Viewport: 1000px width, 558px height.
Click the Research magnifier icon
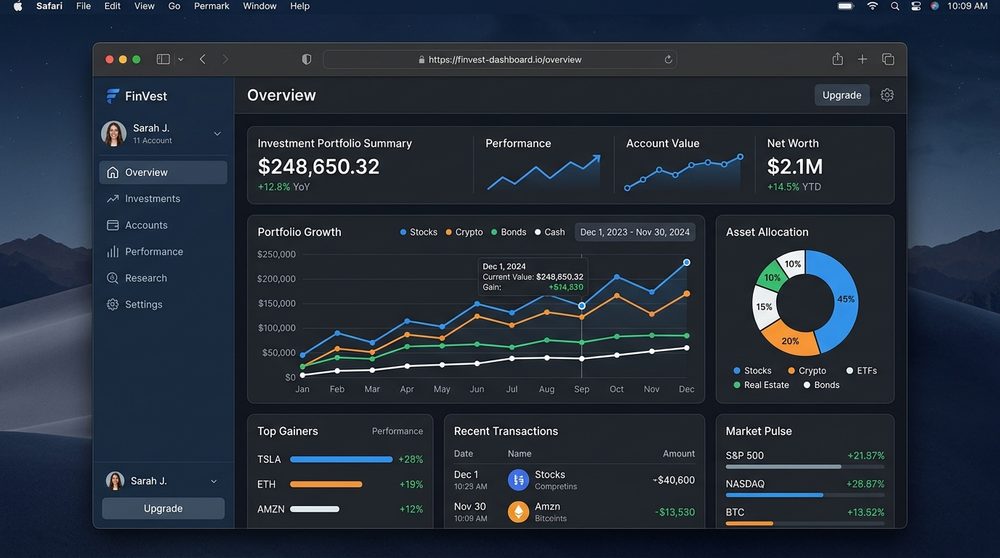[113, 278]
